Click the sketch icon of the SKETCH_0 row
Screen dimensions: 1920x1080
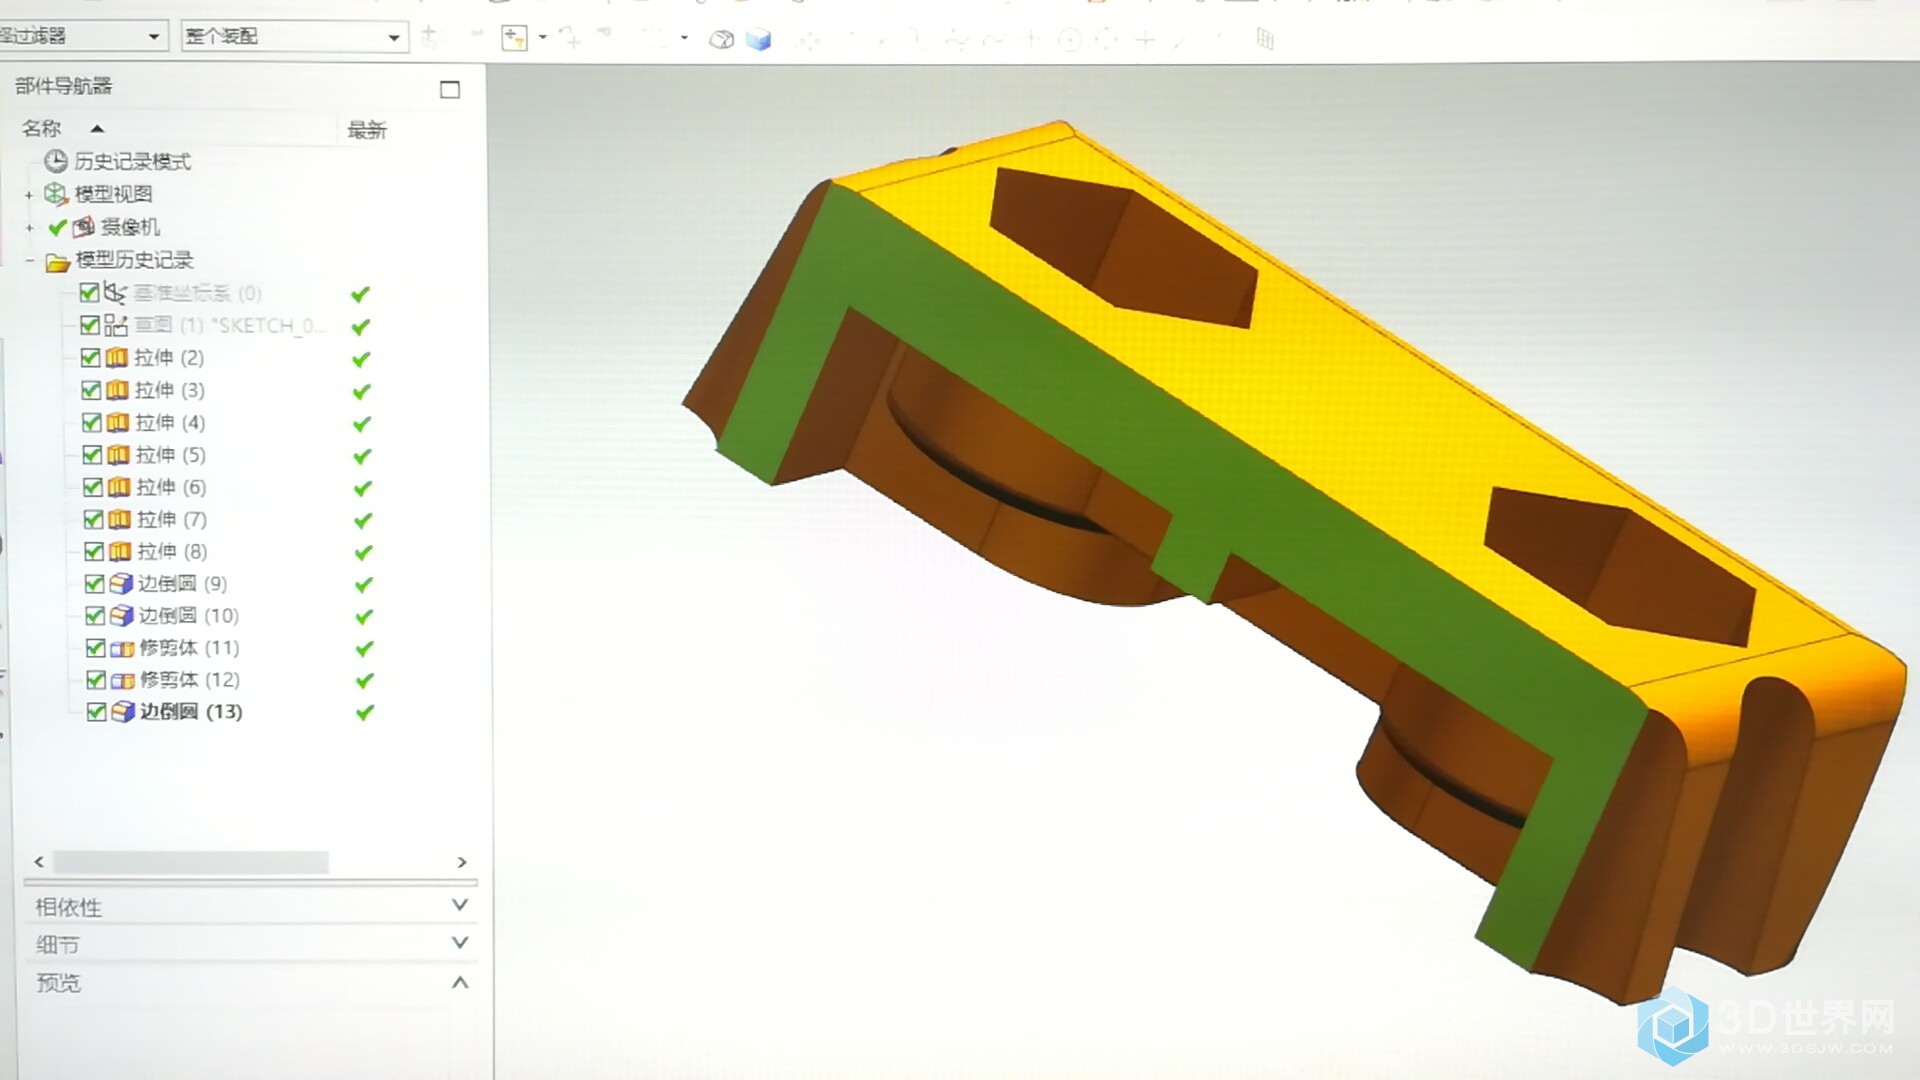116,325
